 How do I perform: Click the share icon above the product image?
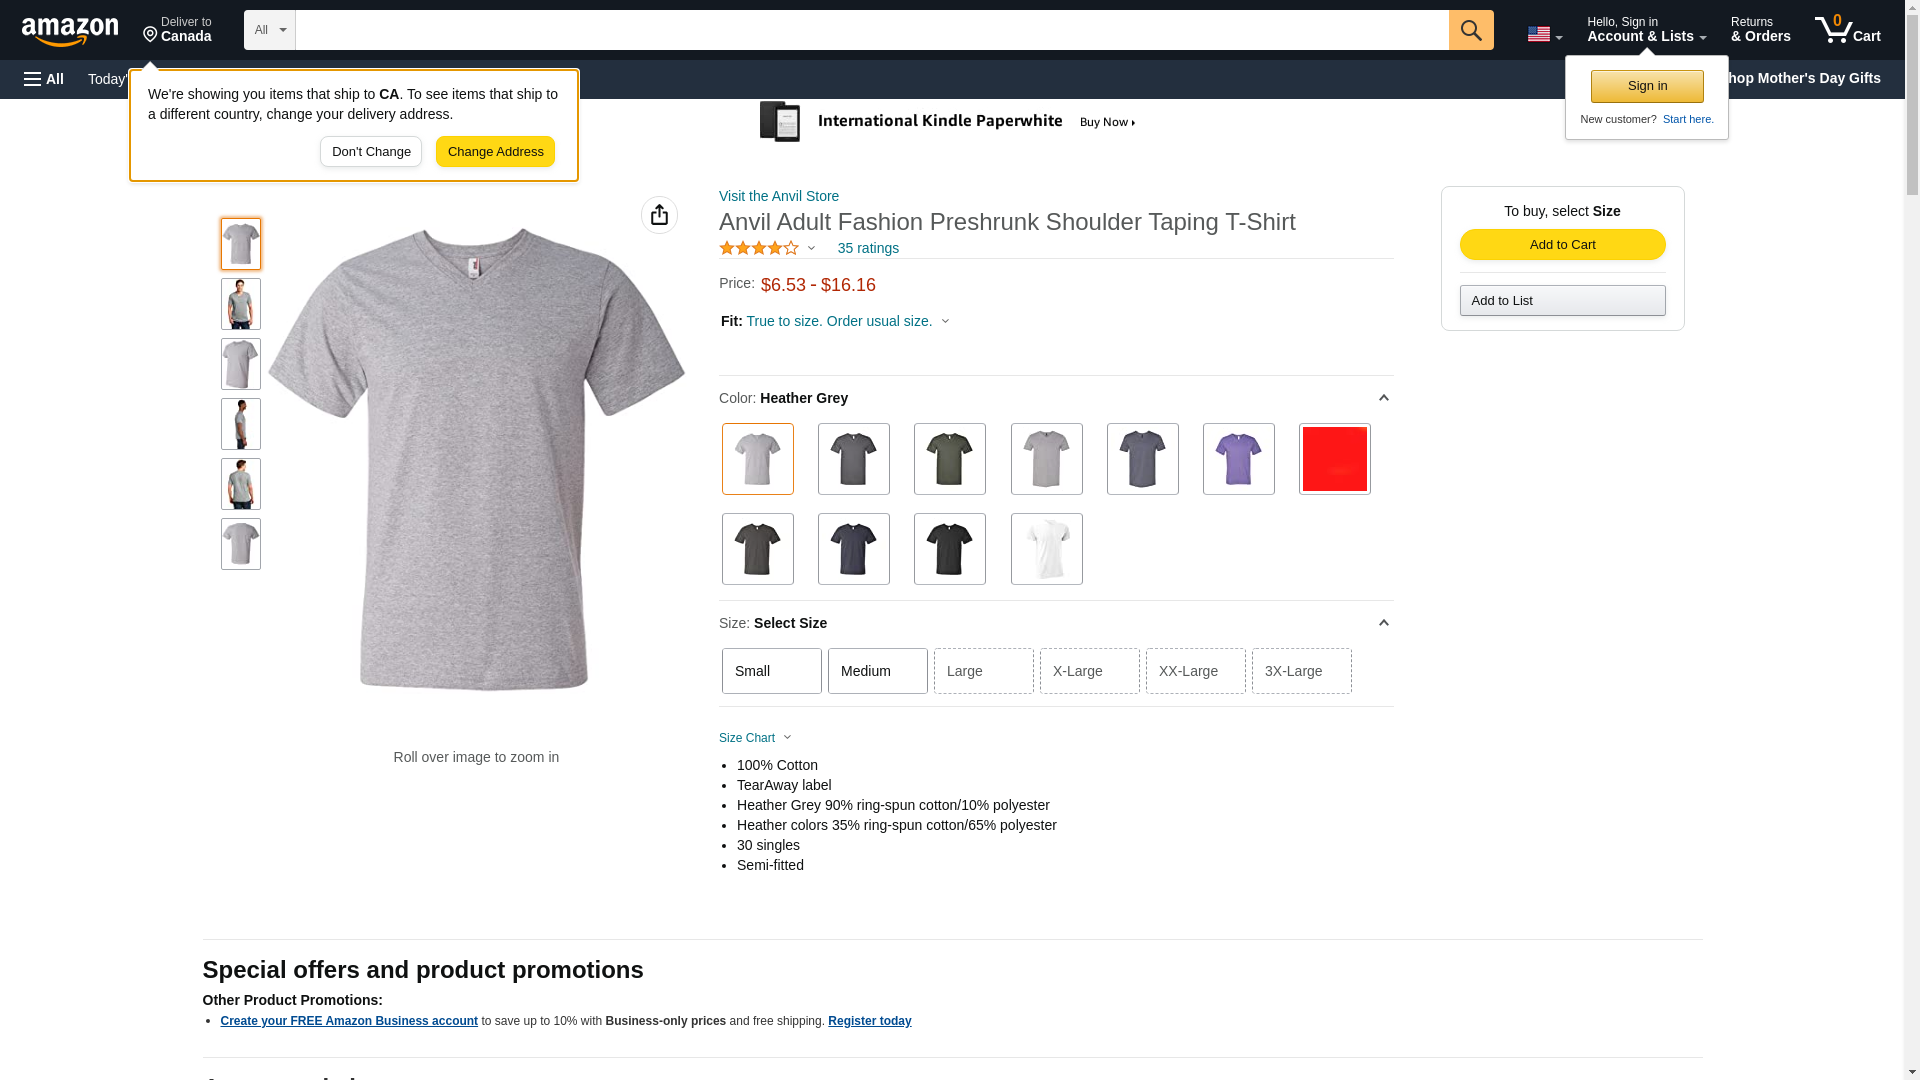(659, 215)
